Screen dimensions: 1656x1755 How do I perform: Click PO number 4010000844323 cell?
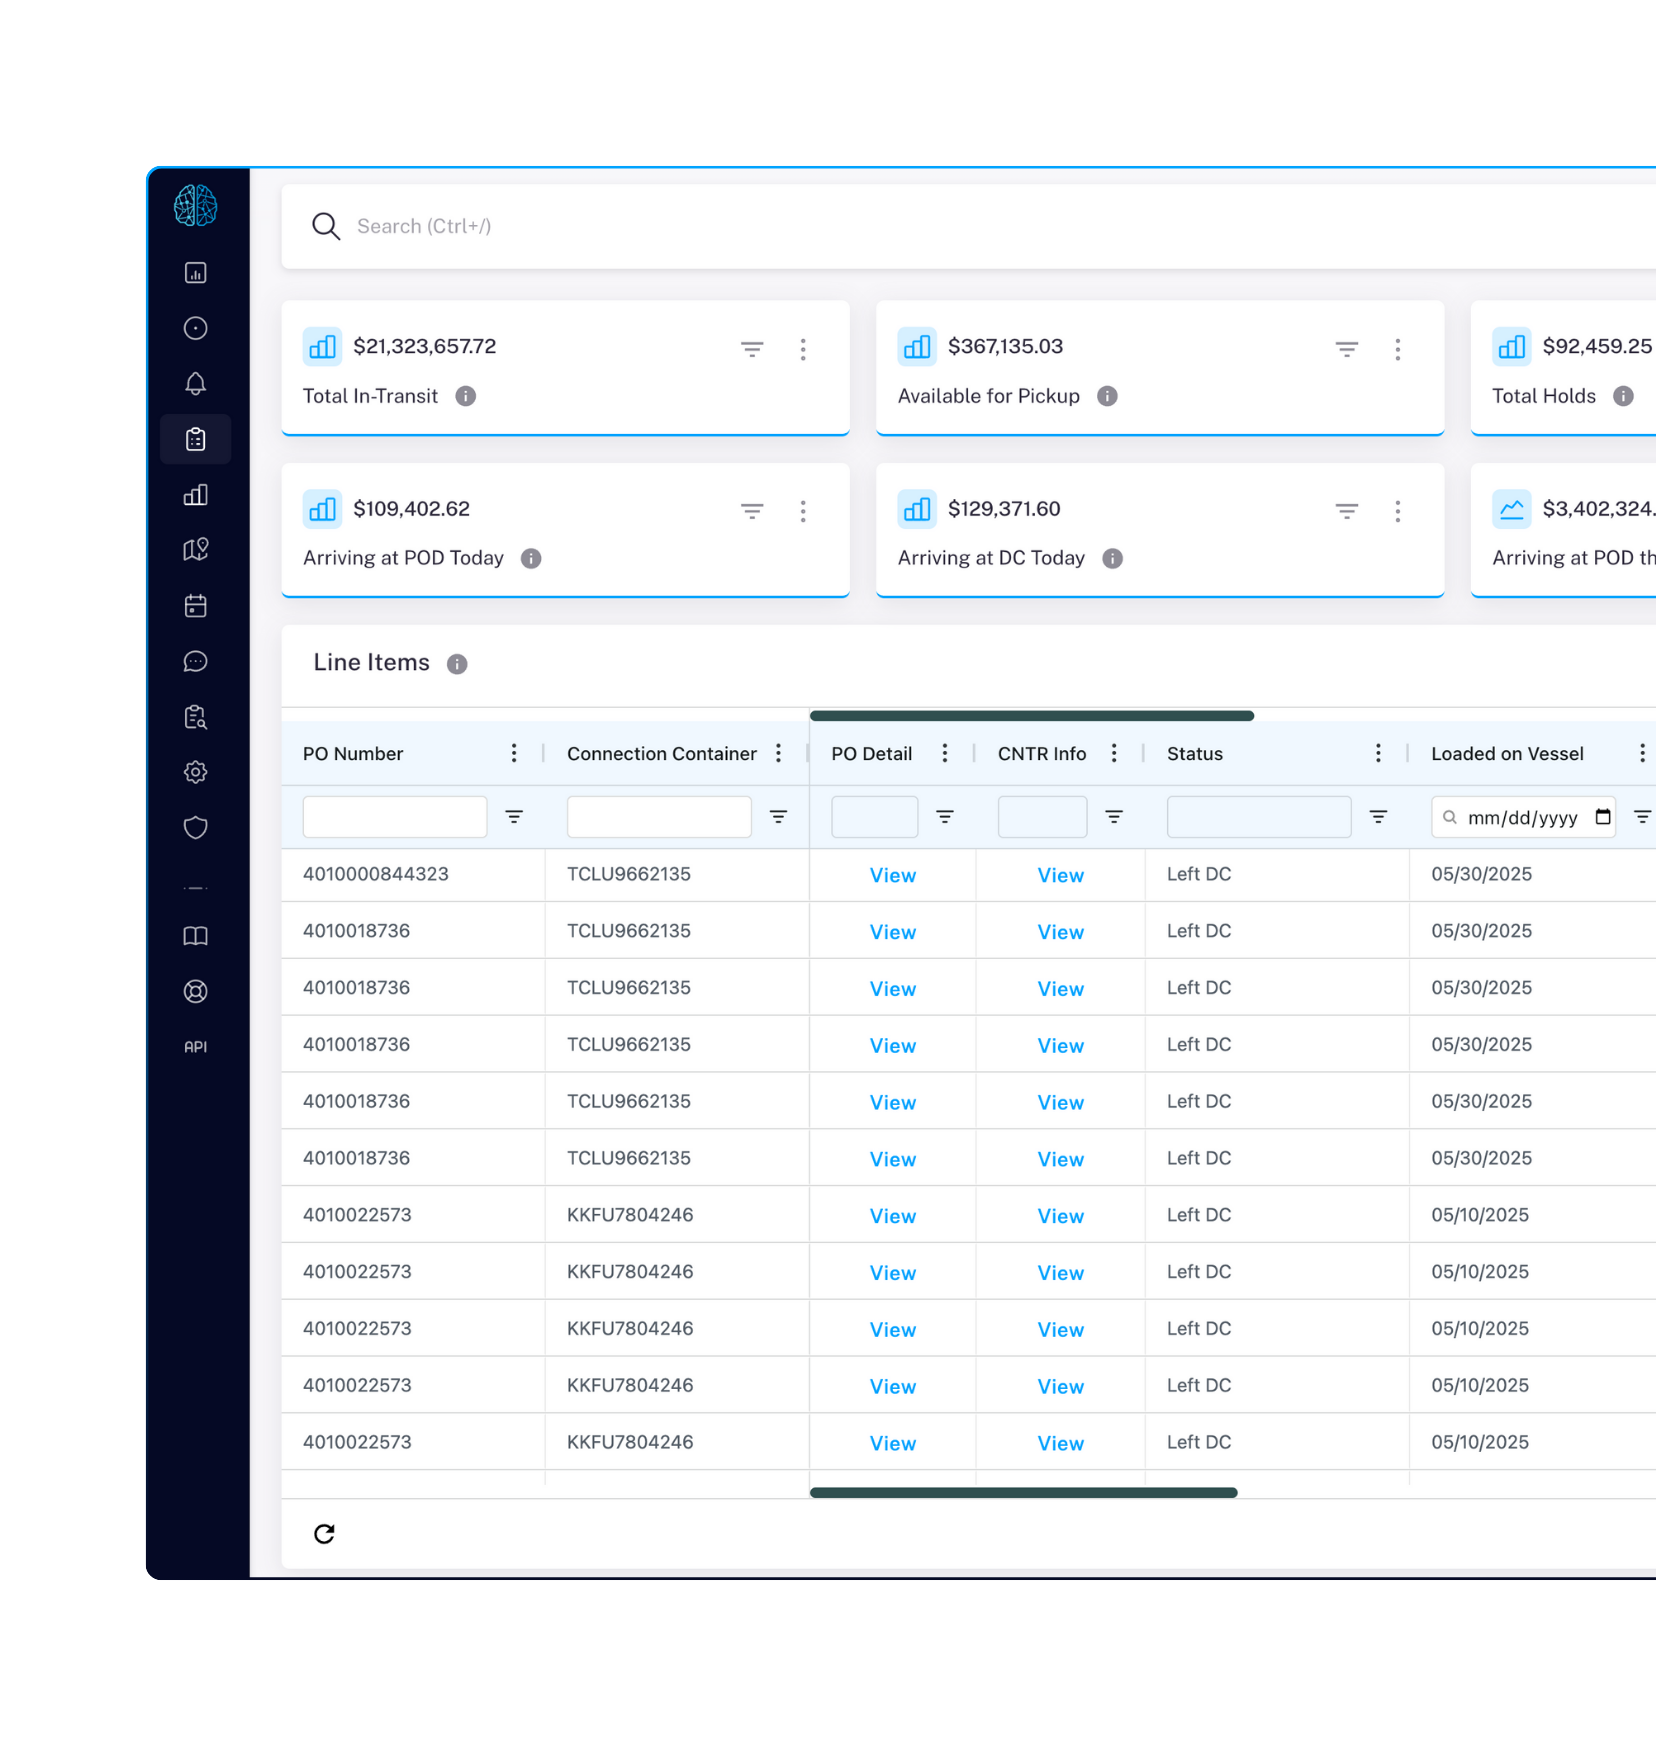pyautogui.click(x=376, y=874)
